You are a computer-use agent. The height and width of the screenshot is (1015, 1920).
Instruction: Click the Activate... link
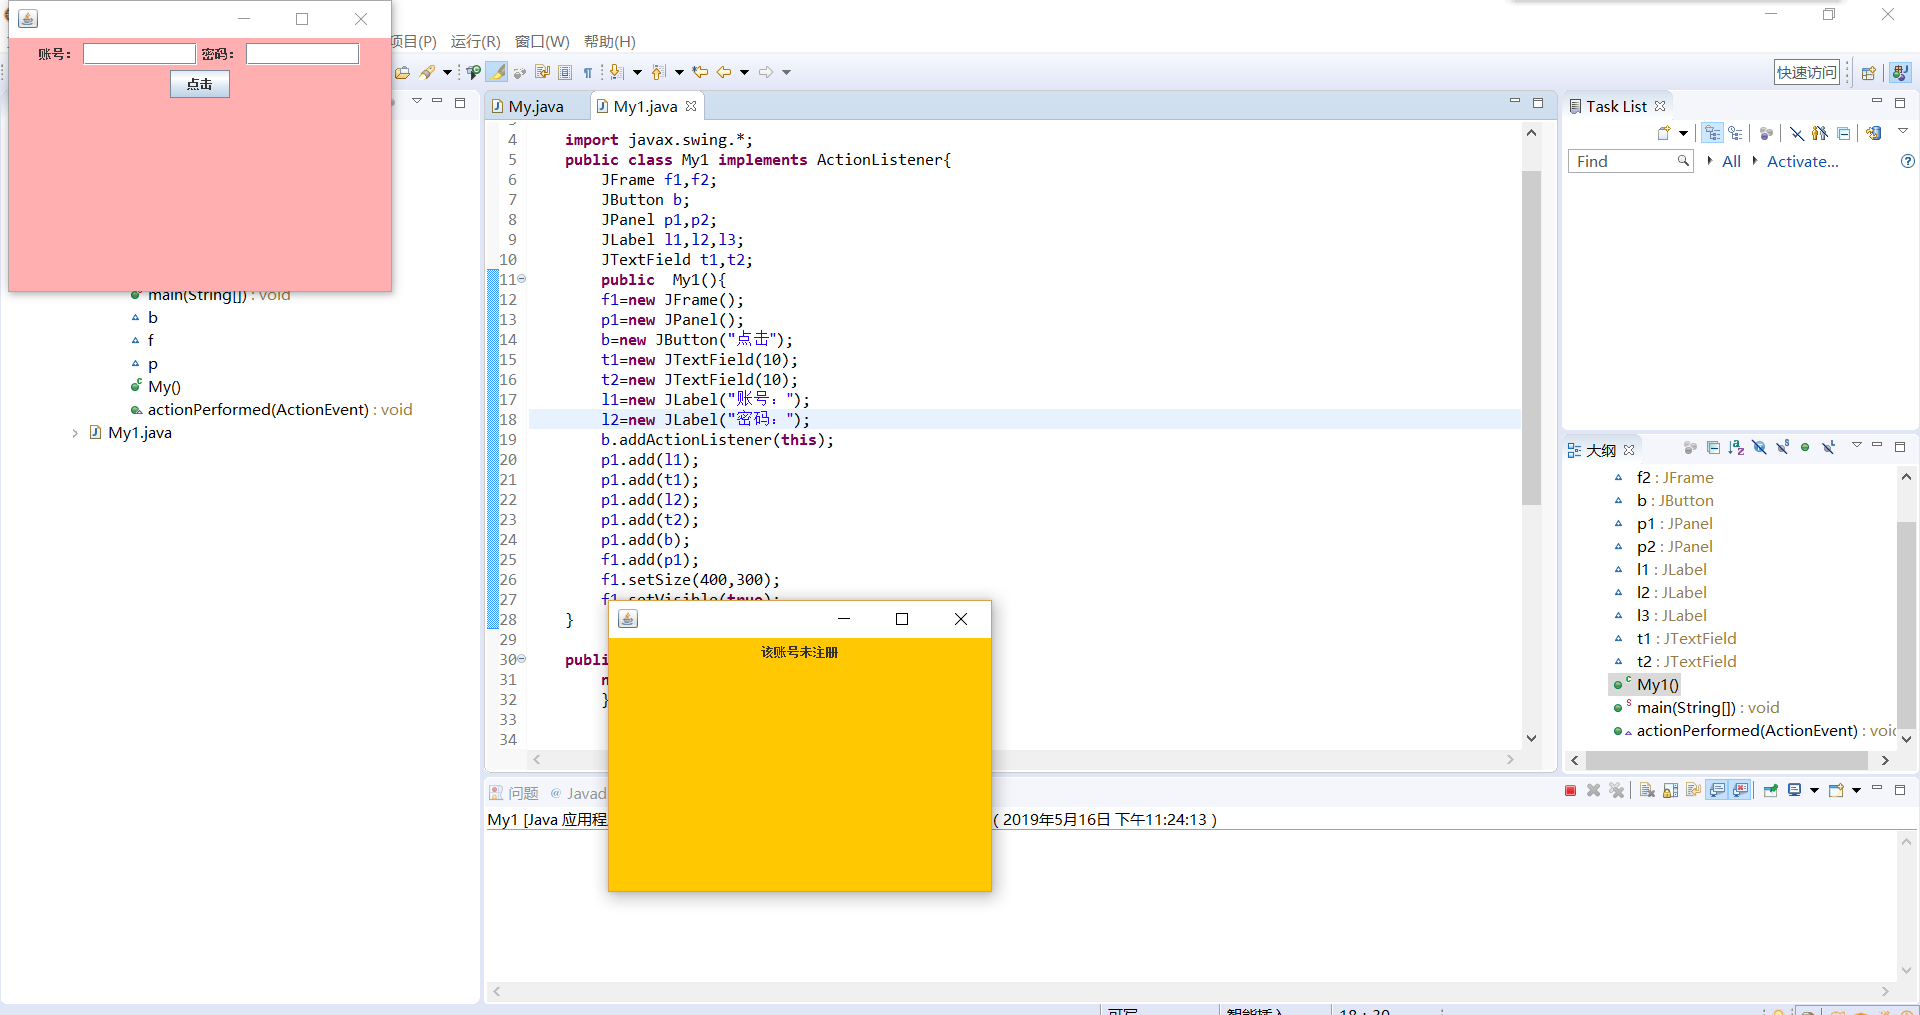pos(1802,162)
